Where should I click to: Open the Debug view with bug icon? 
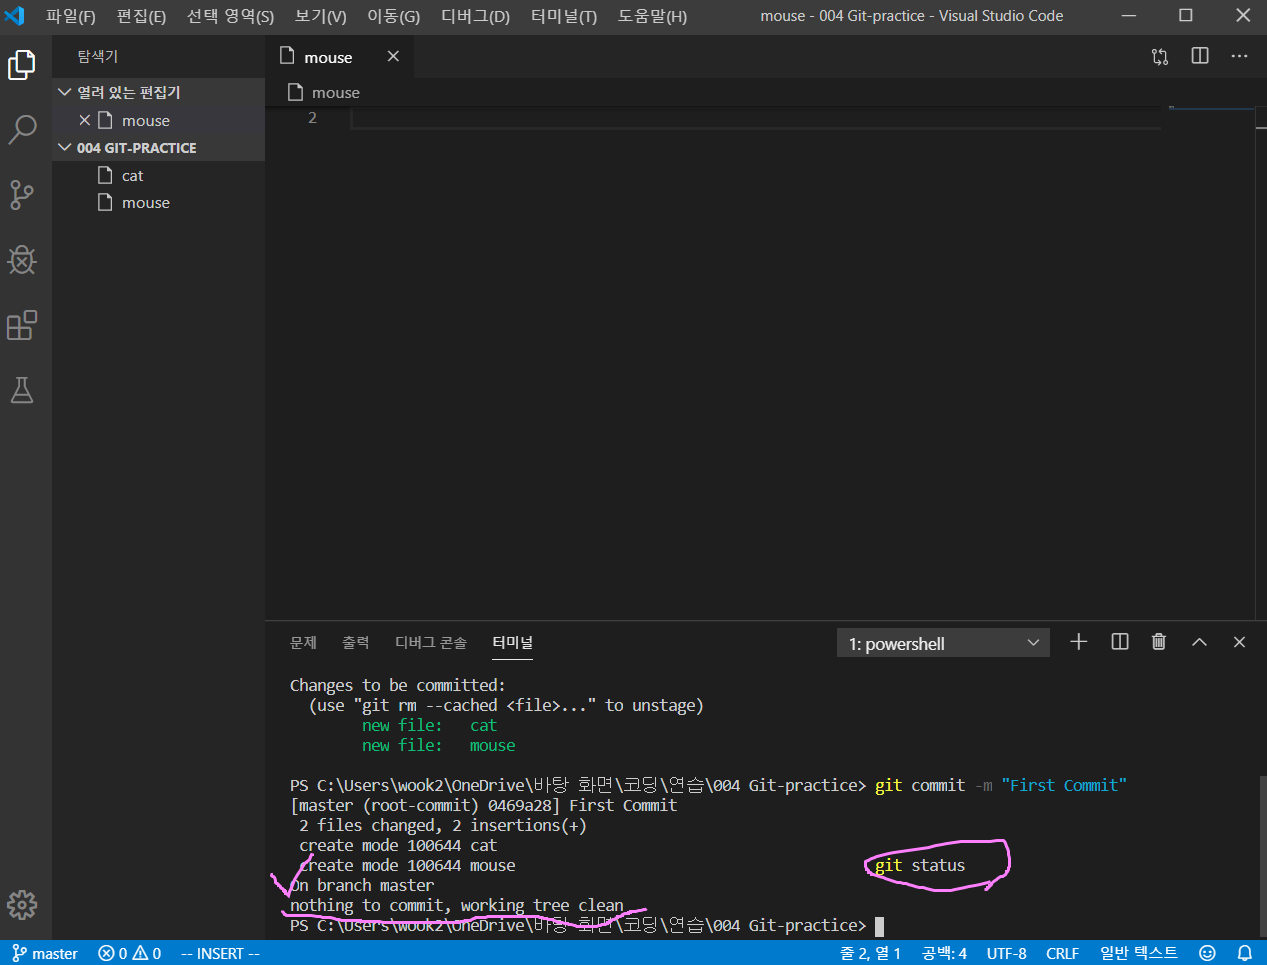(x=22, y=260)
